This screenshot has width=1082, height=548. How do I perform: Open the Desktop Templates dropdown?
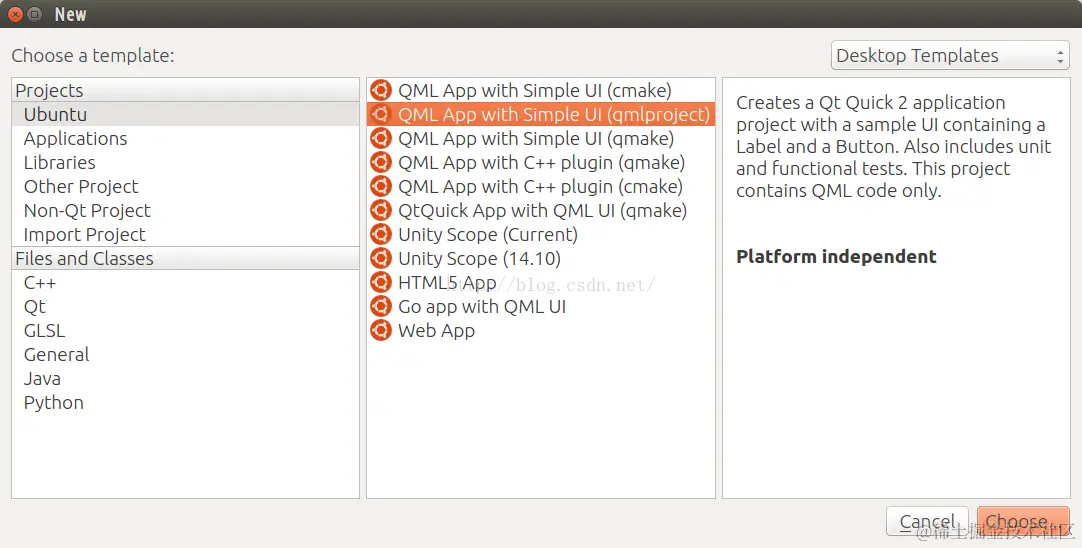(950, 56)
